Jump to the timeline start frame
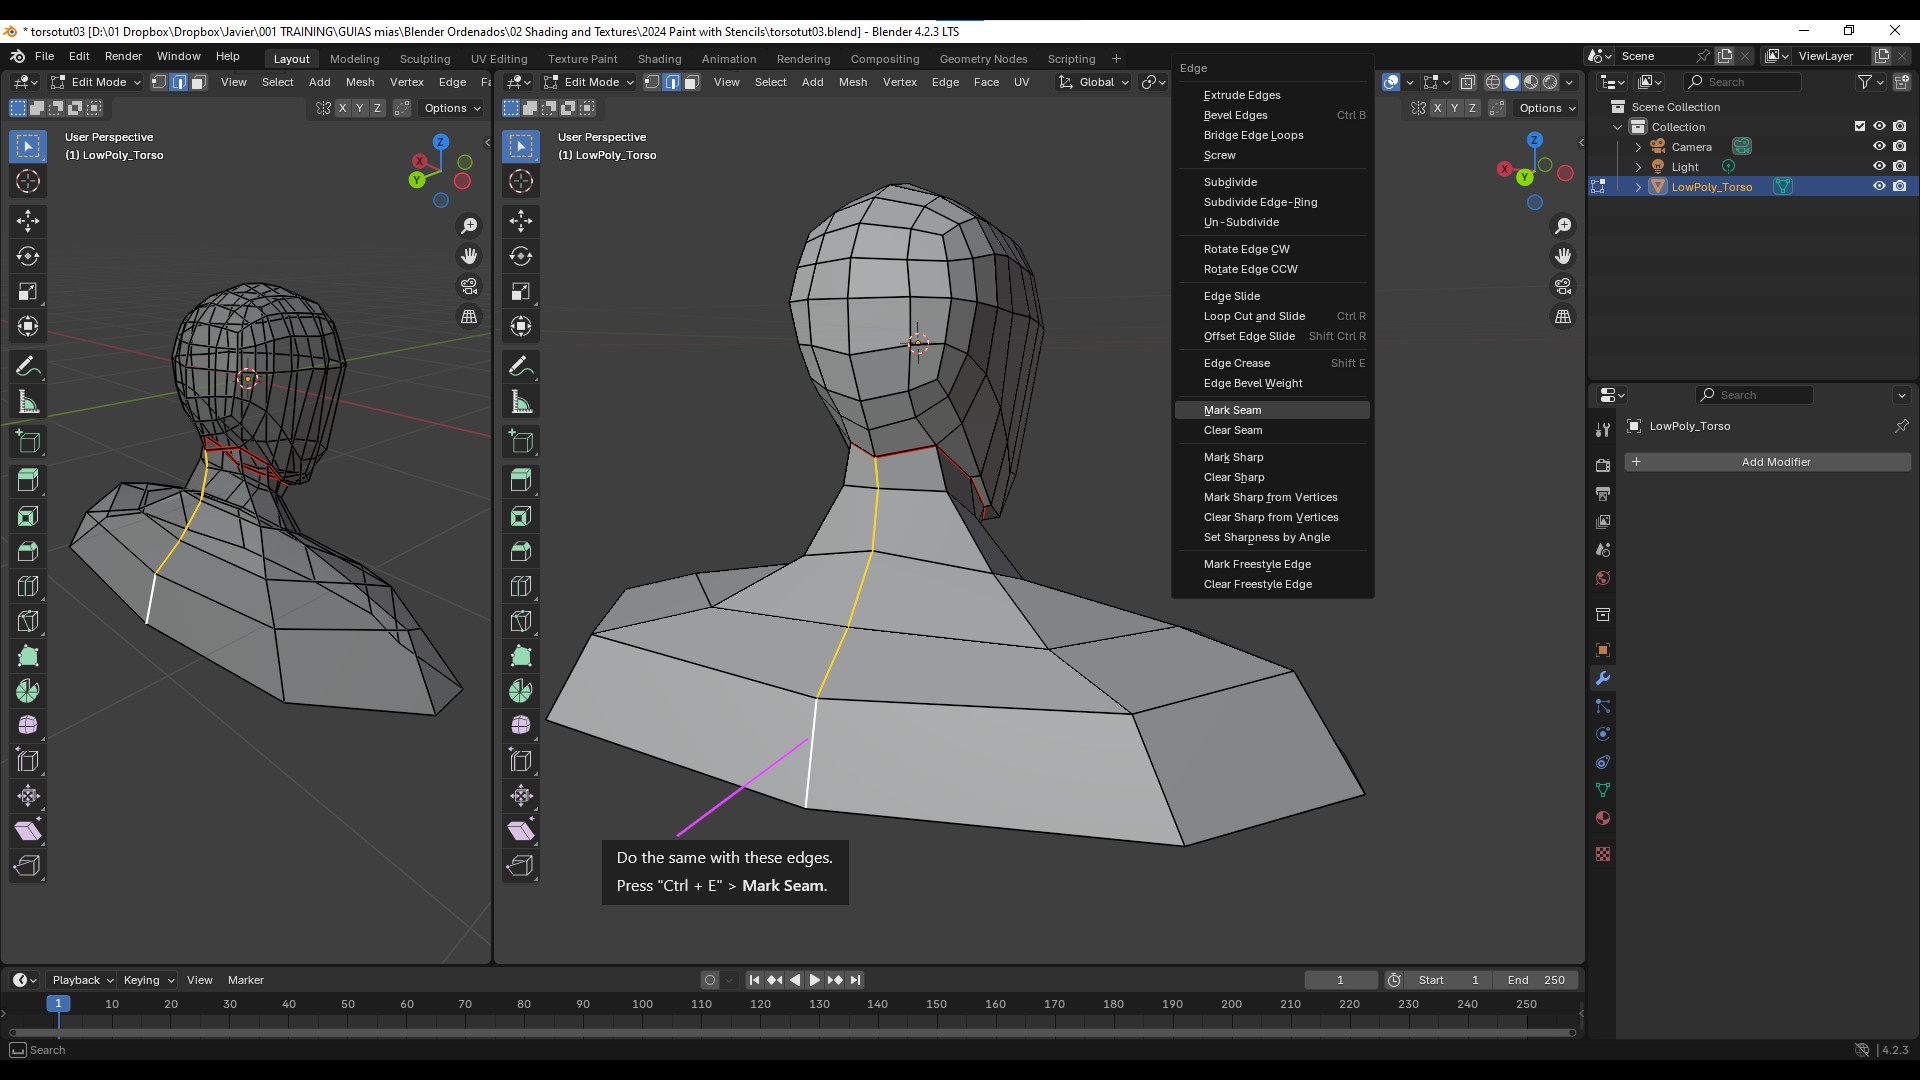1920x1080 pixels. (754, 980)
